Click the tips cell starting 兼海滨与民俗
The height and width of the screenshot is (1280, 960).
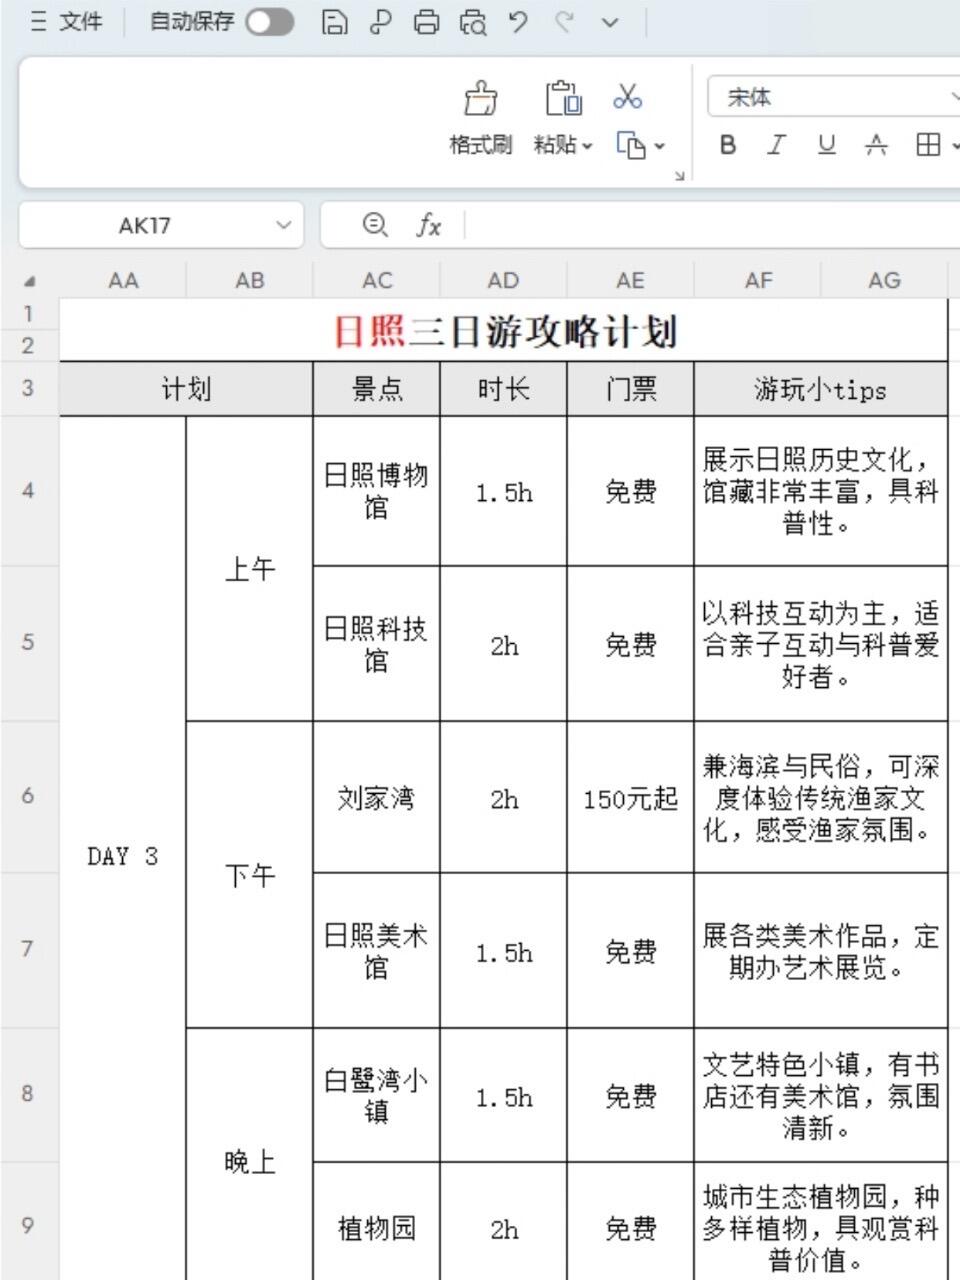pyautogui.click(x=821, y=798)
